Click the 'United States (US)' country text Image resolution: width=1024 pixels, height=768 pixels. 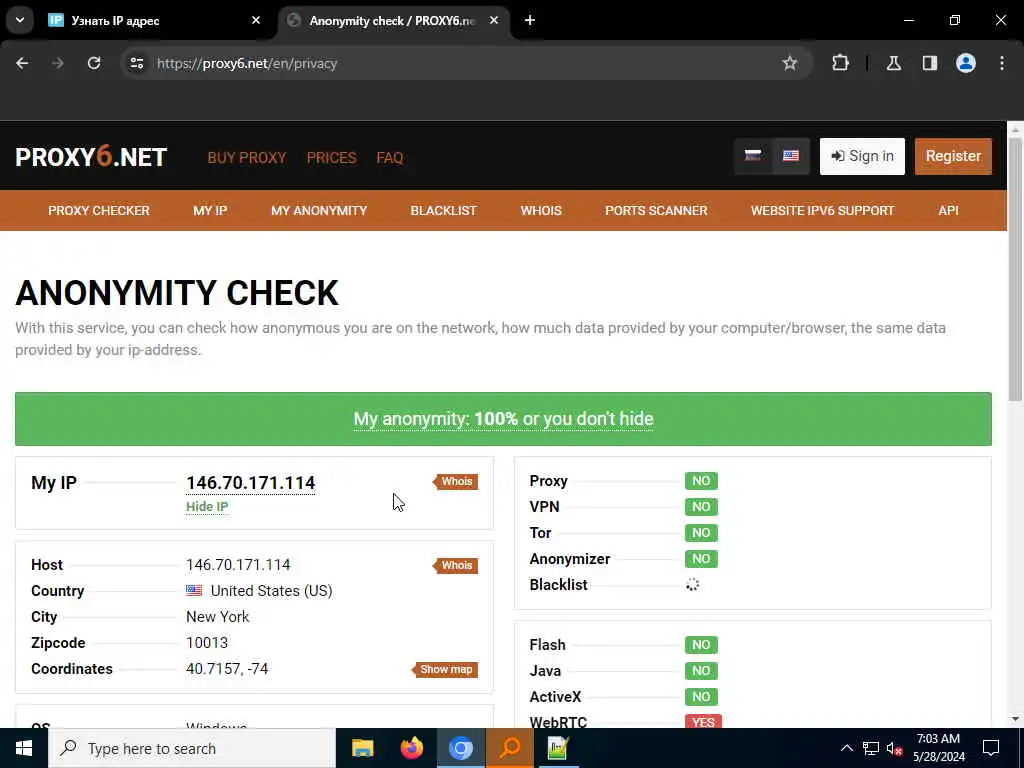(x=271, y=591)
